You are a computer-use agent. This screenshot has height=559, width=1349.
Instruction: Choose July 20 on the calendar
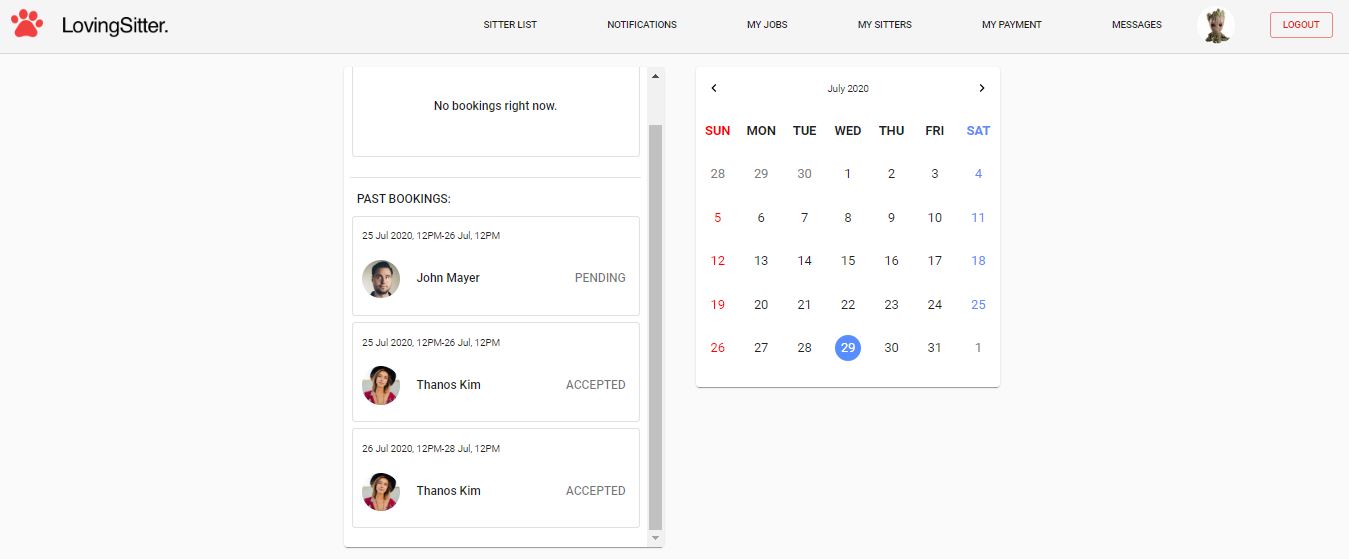click(761, 304)
